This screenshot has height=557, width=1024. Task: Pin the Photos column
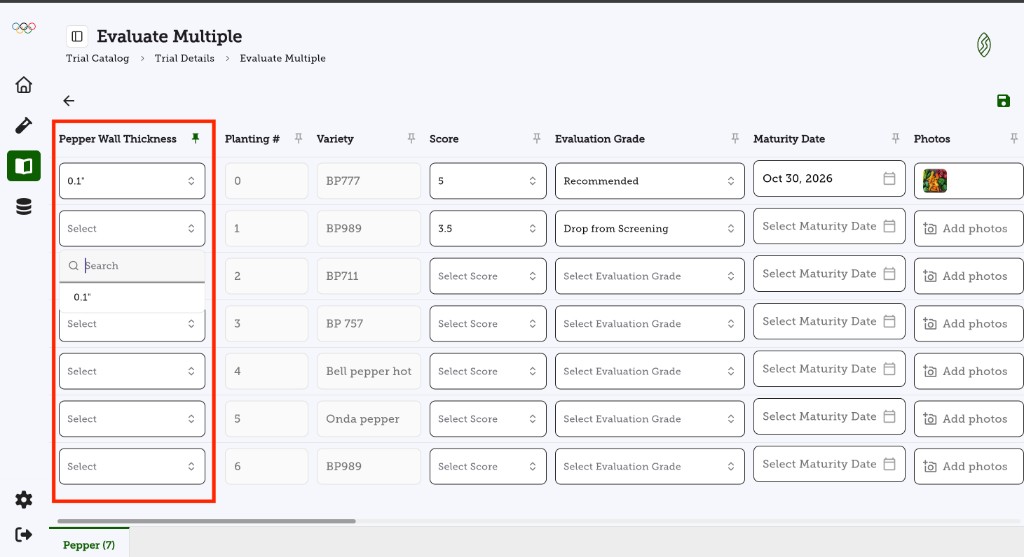[1014, 138]
